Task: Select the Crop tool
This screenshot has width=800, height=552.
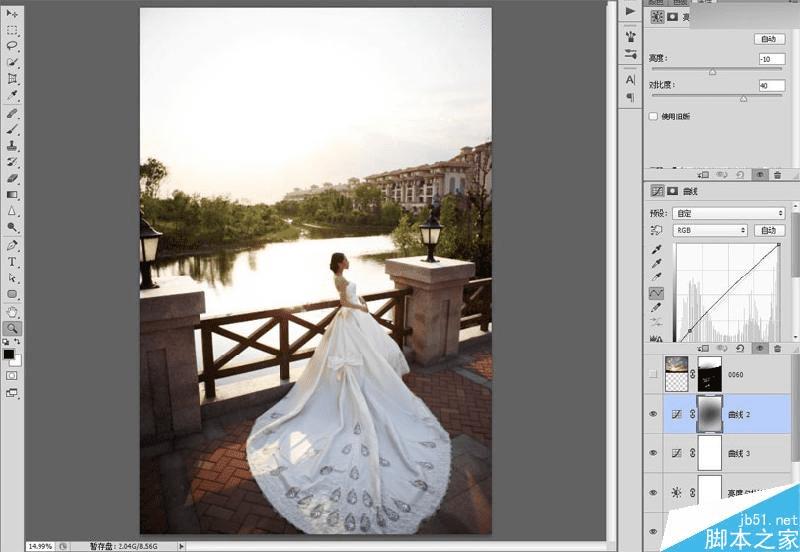Action: coord(12,79)
